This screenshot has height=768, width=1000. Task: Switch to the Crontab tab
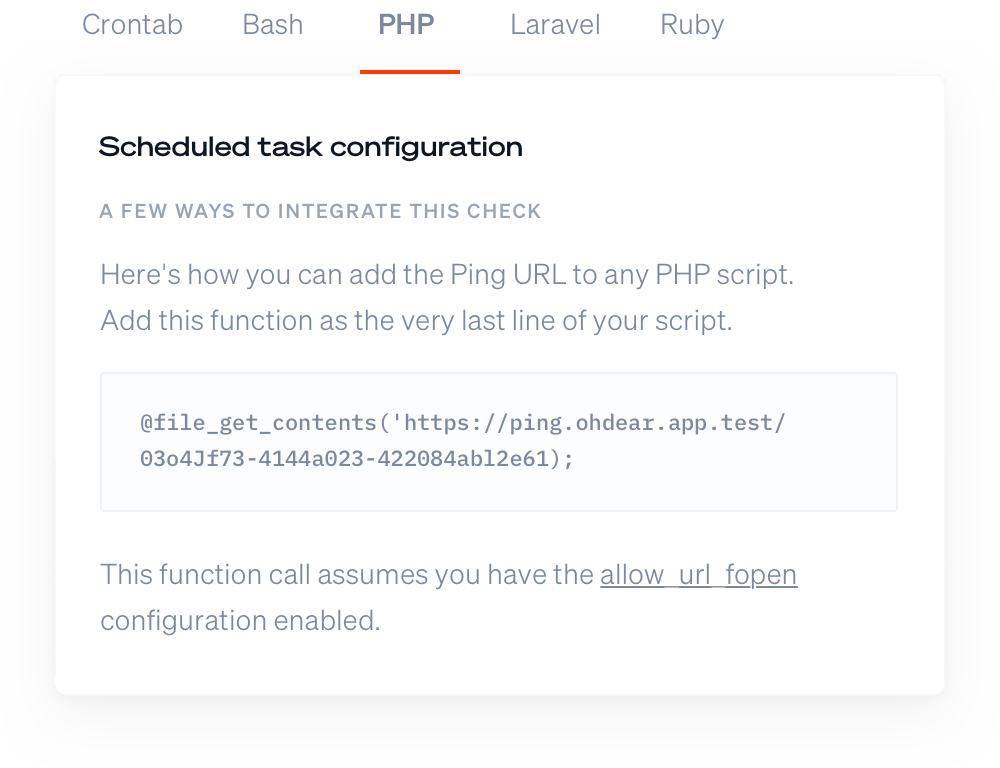tap(132, 24)
